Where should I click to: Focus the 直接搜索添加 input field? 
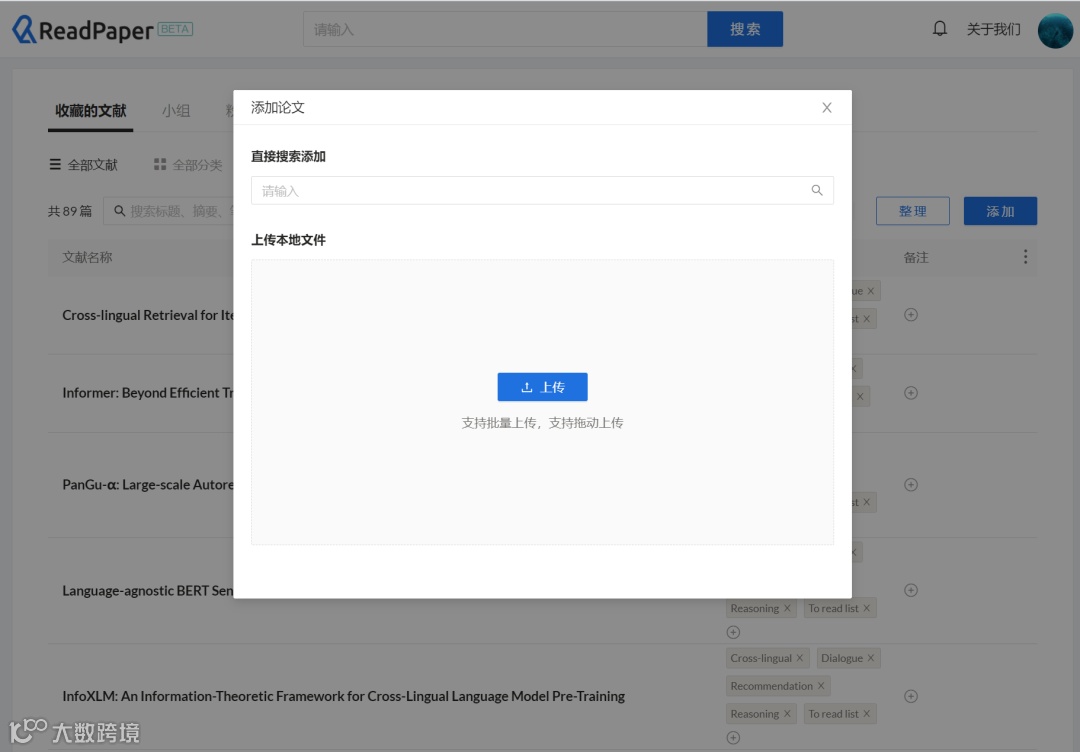pos(542,191)
